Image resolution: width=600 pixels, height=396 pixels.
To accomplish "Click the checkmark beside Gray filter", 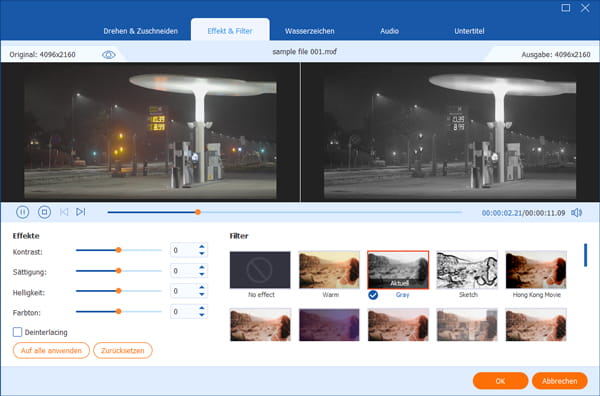I will click(373, 295).
